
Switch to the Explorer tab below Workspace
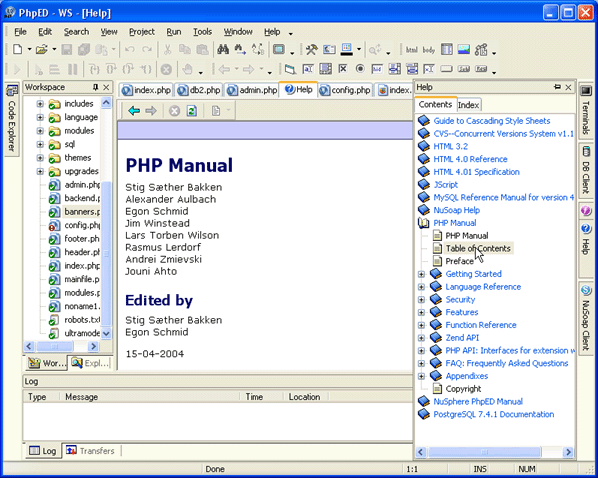pyautogui.click(x=90, y=363)
